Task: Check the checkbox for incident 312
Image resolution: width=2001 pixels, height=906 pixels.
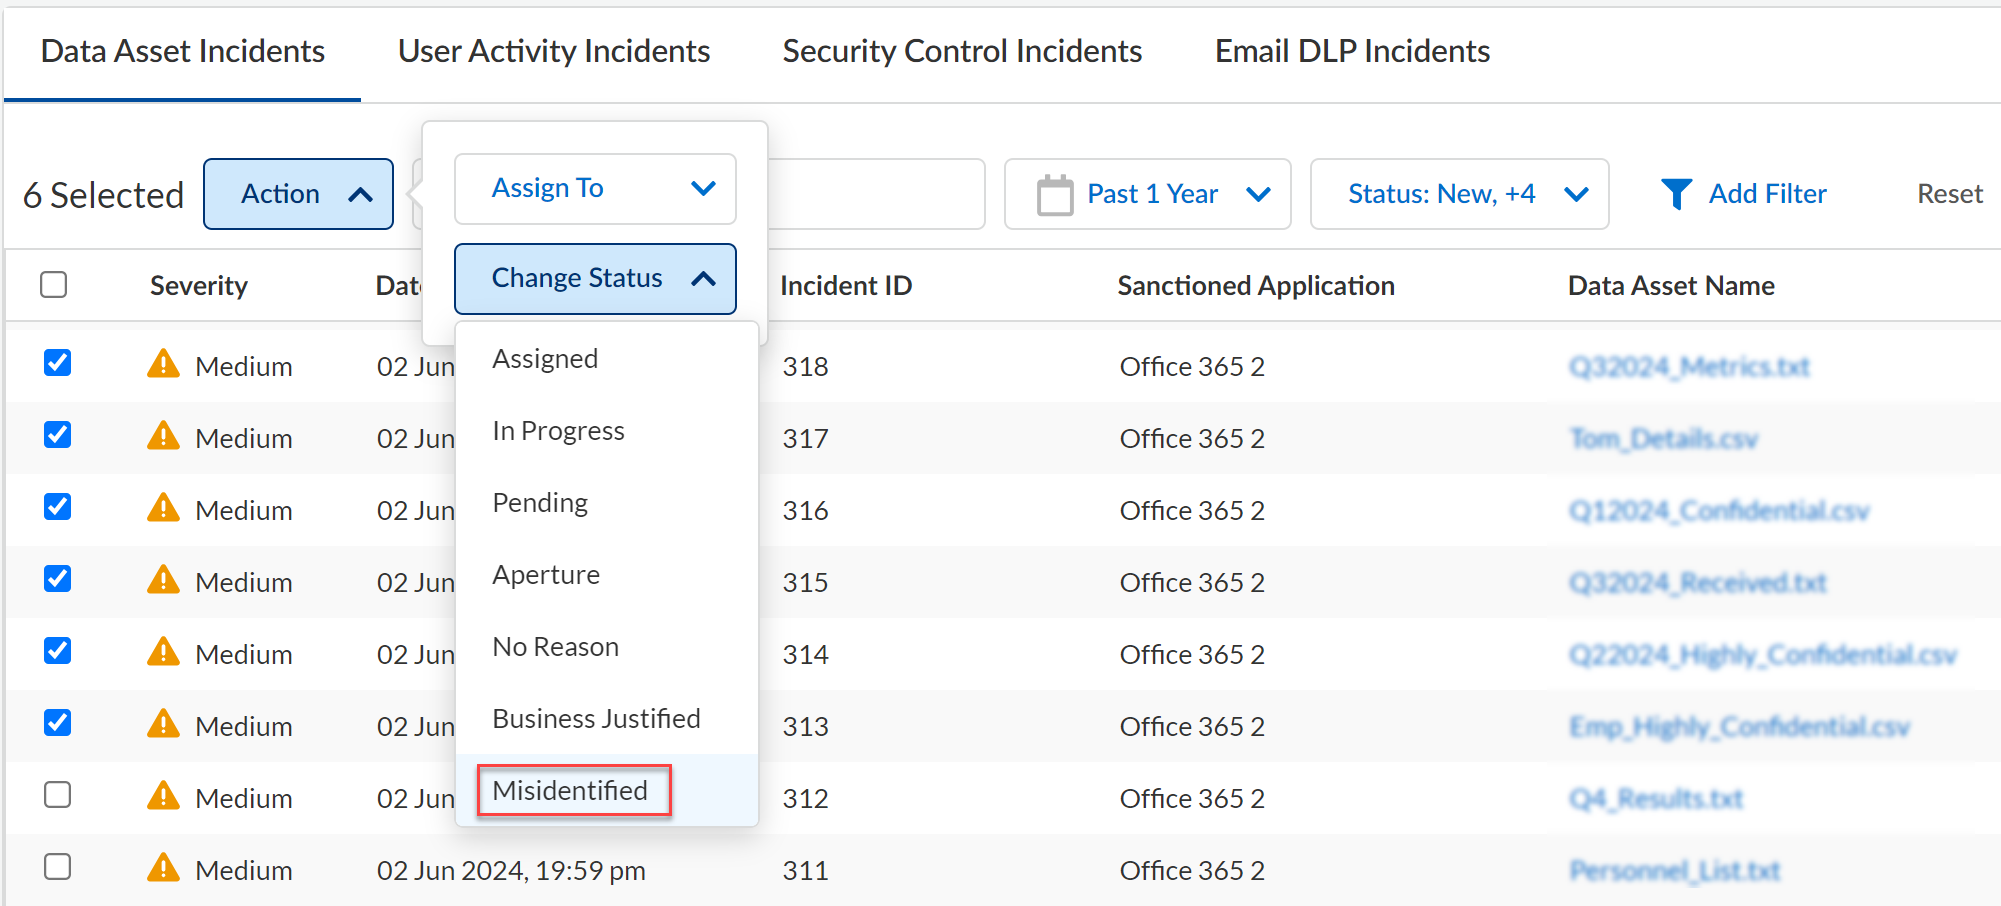Action: (x=58, y=795)
